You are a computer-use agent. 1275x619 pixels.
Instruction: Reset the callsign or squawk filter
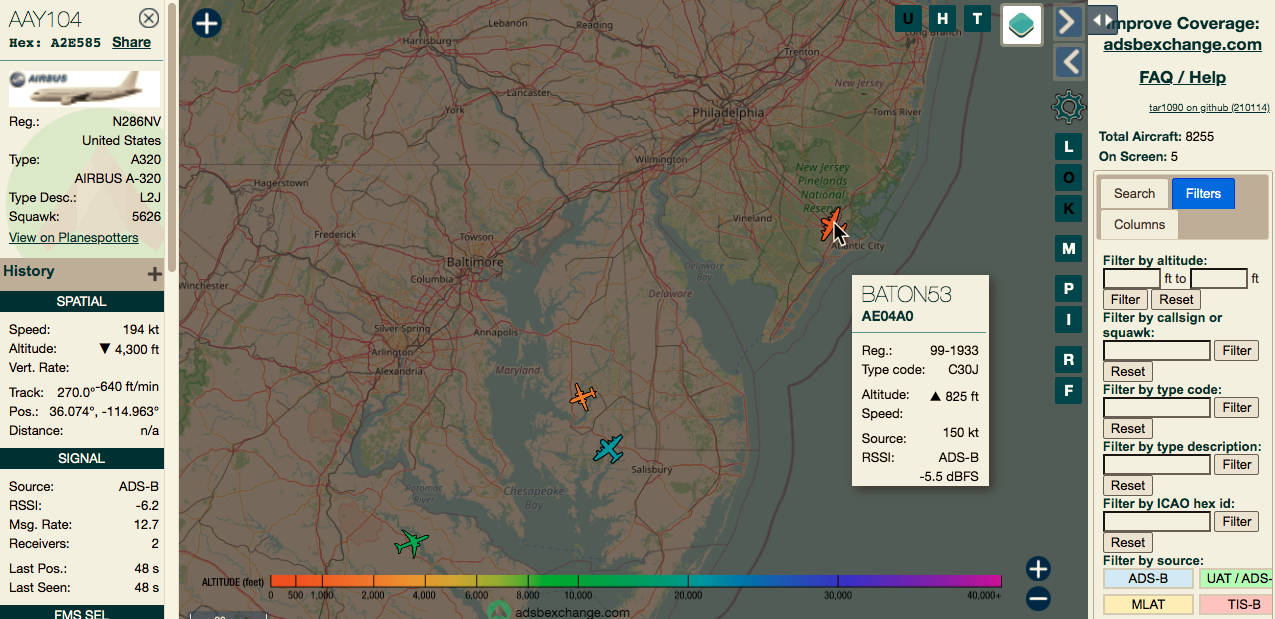[x=1128, y=371]
